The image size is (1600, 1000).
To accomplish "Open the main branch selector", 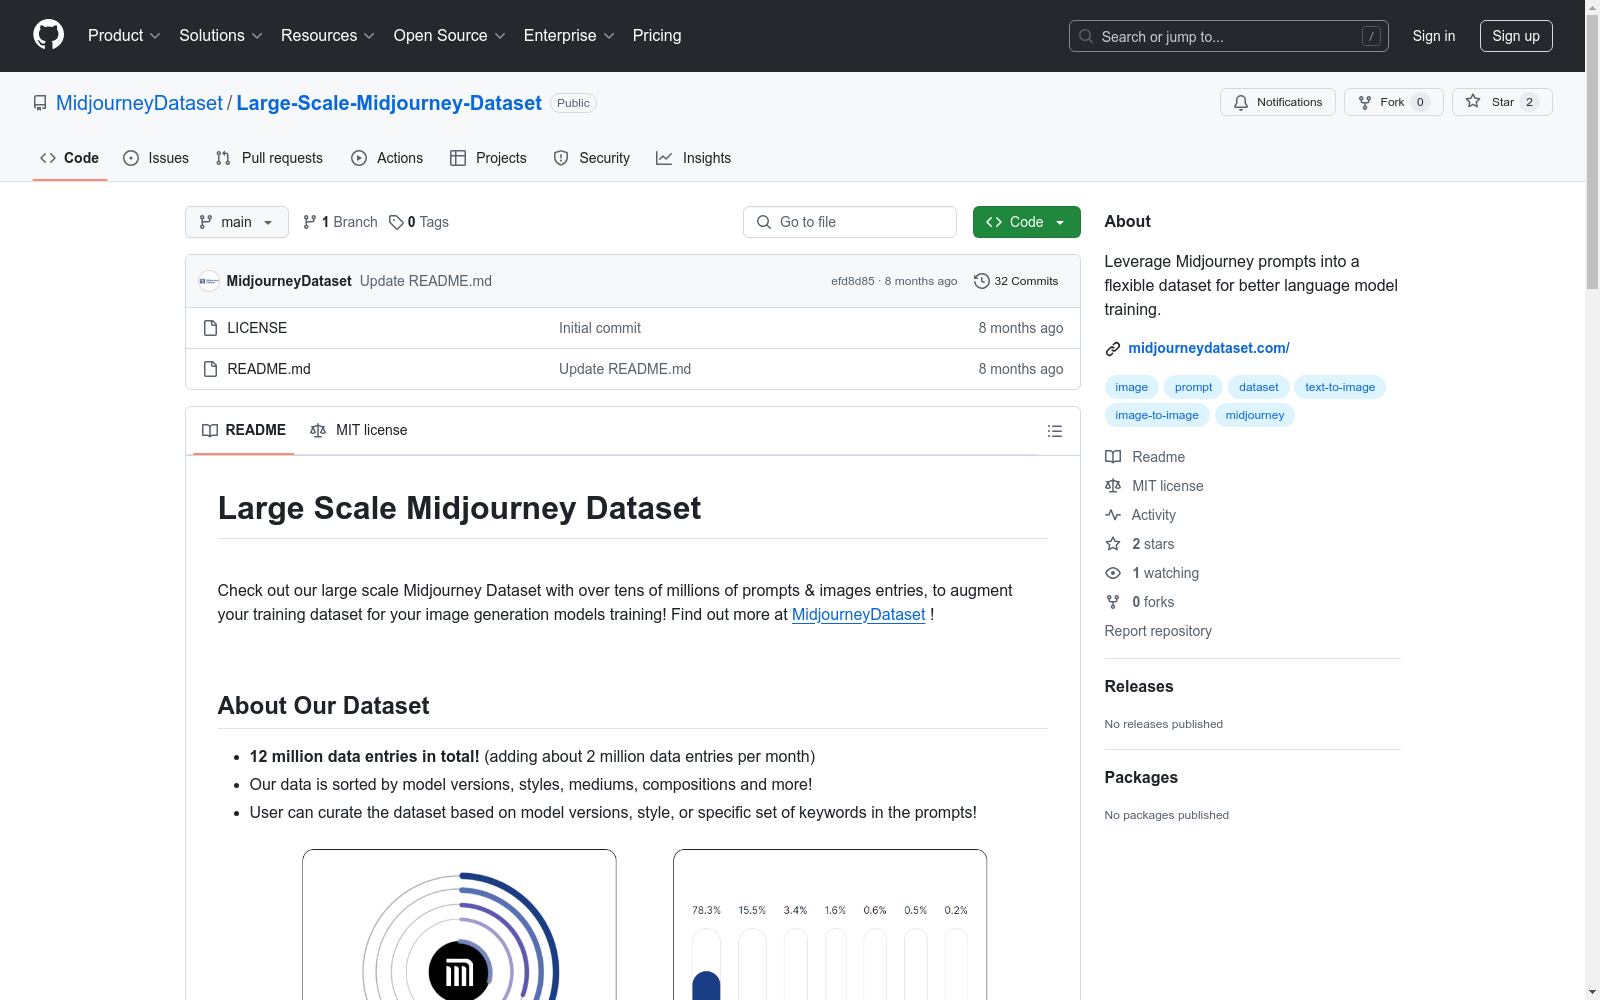I will point(237,222).
